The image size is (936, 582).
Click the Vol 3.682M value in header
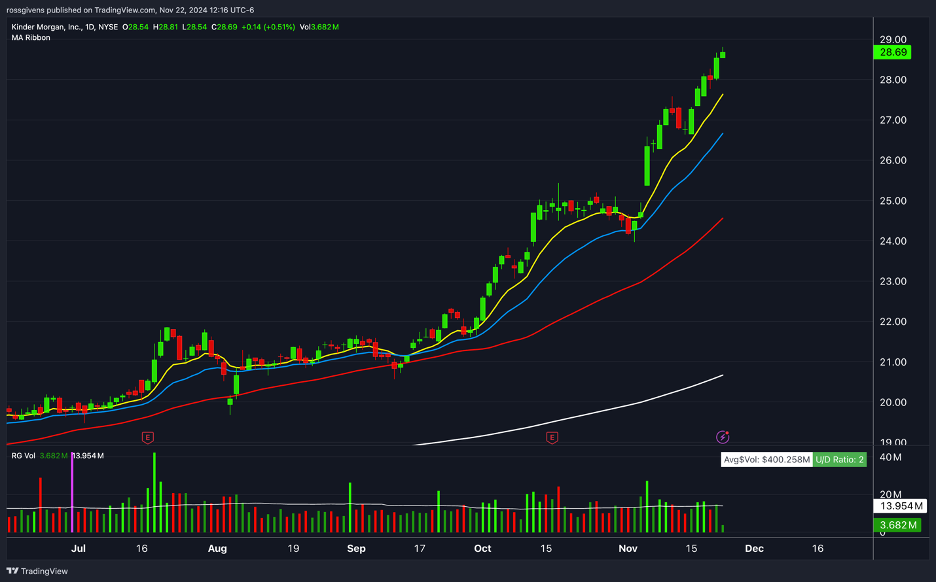[x=319, y=27]
